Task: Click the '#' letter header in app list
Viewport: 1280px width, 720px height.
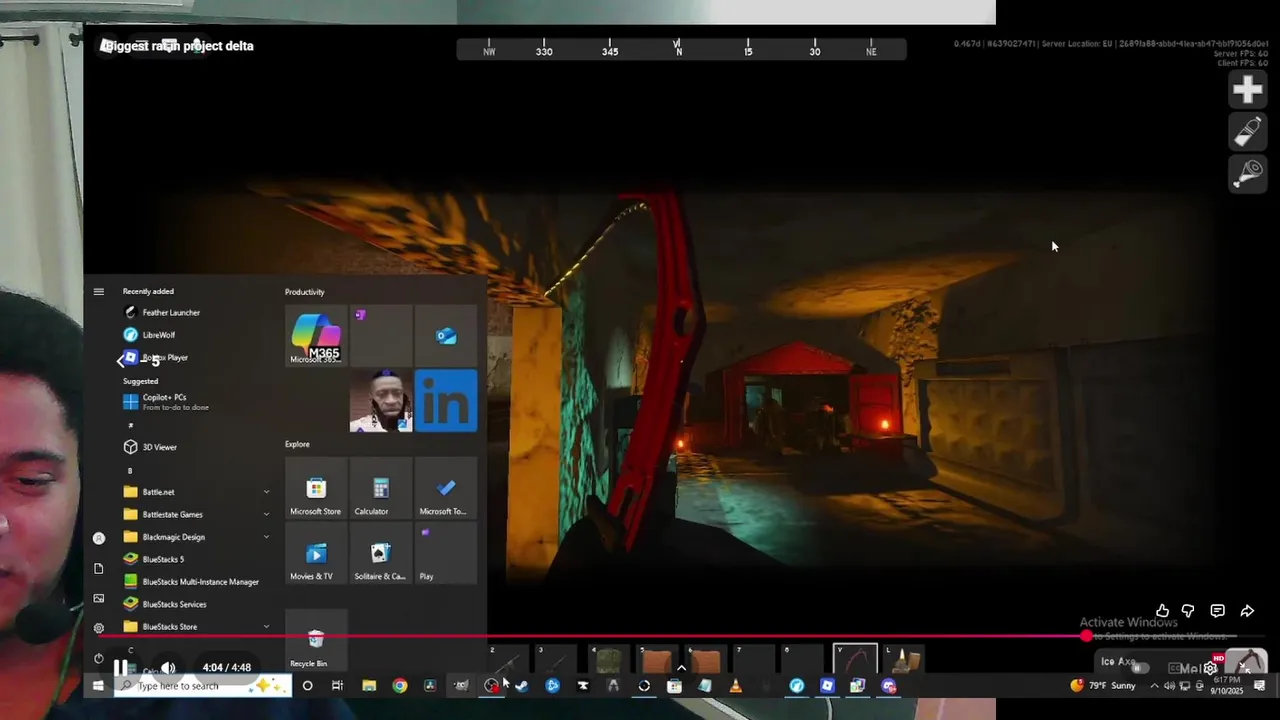Action: coord(130,425)
